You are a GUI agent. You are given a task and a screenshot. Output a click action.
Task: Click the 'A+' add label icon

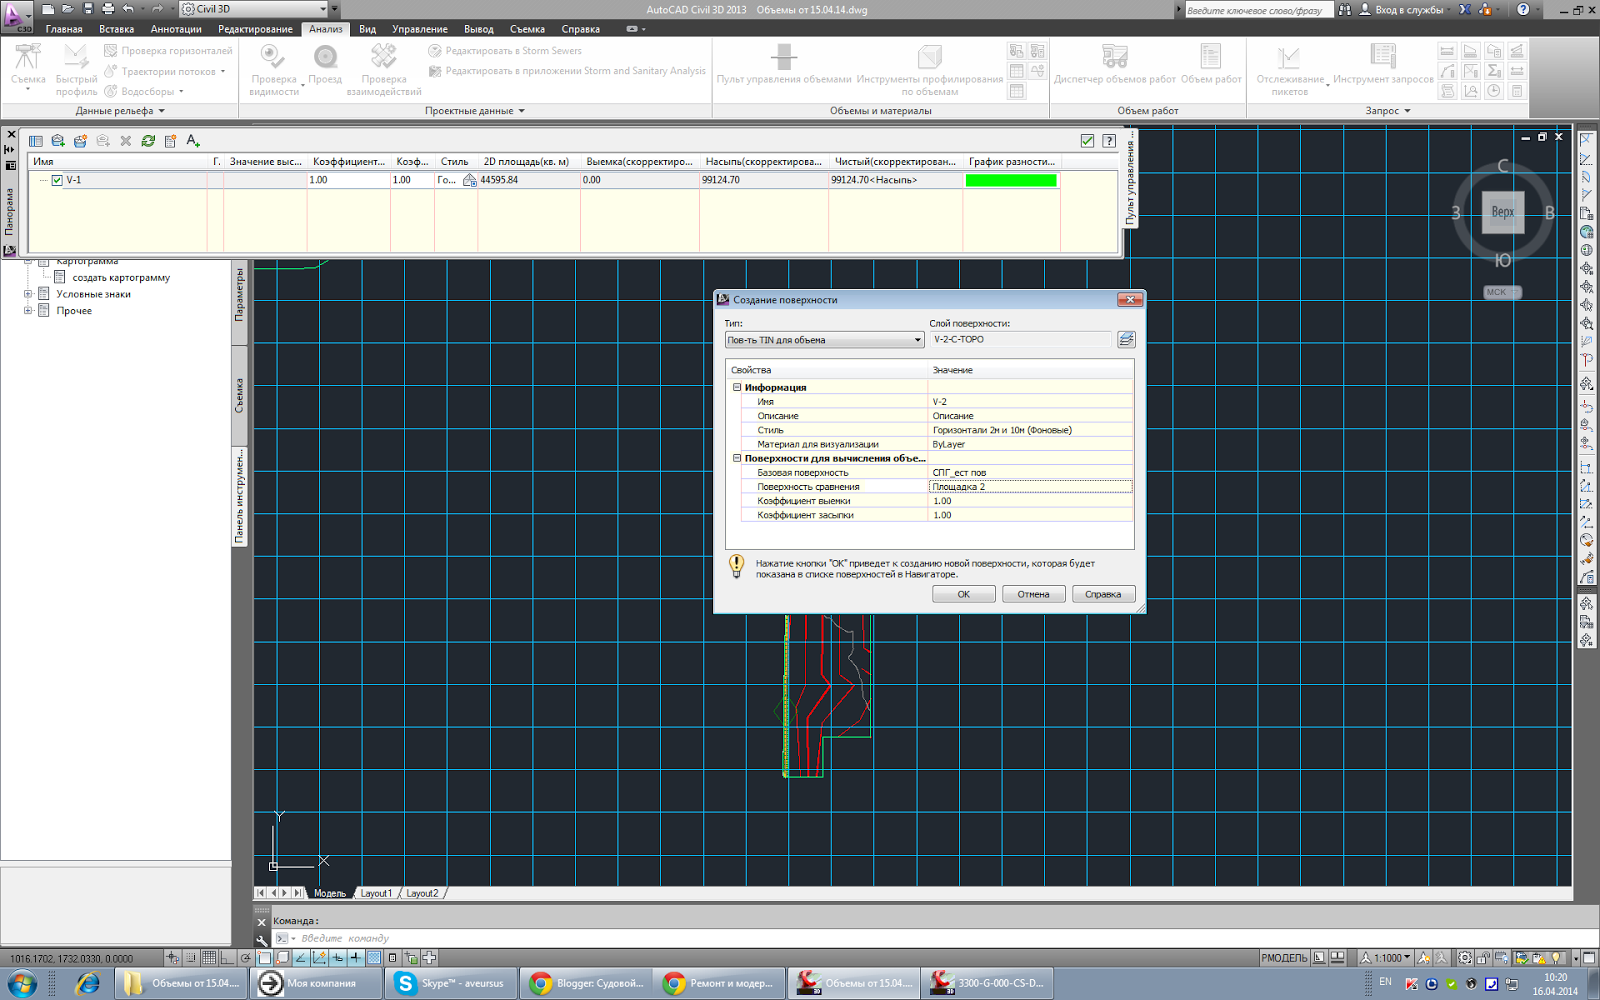tap(193, 141)
